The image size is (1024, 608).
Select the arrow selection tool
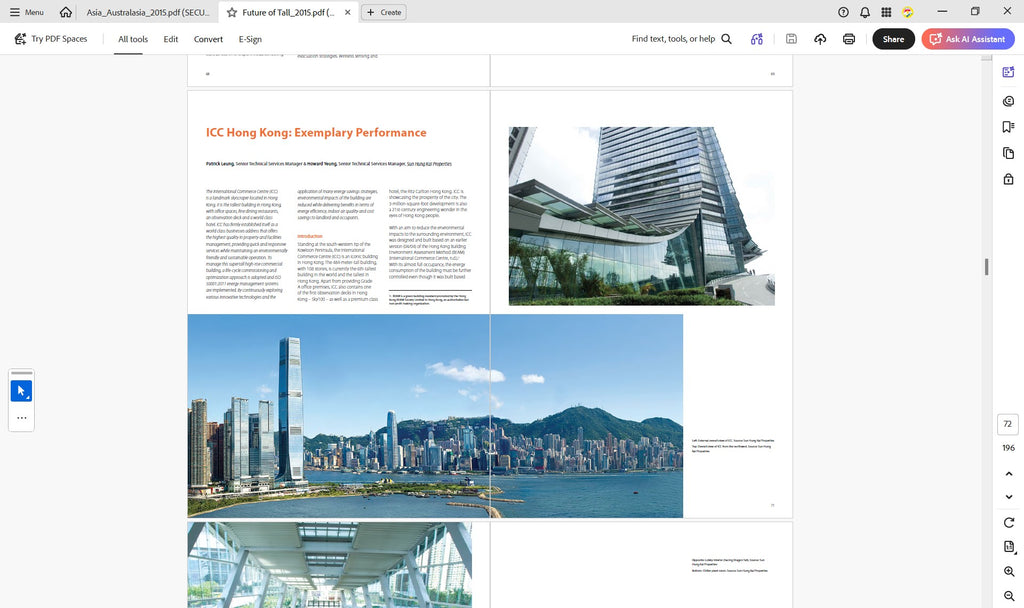pos(21,391)
